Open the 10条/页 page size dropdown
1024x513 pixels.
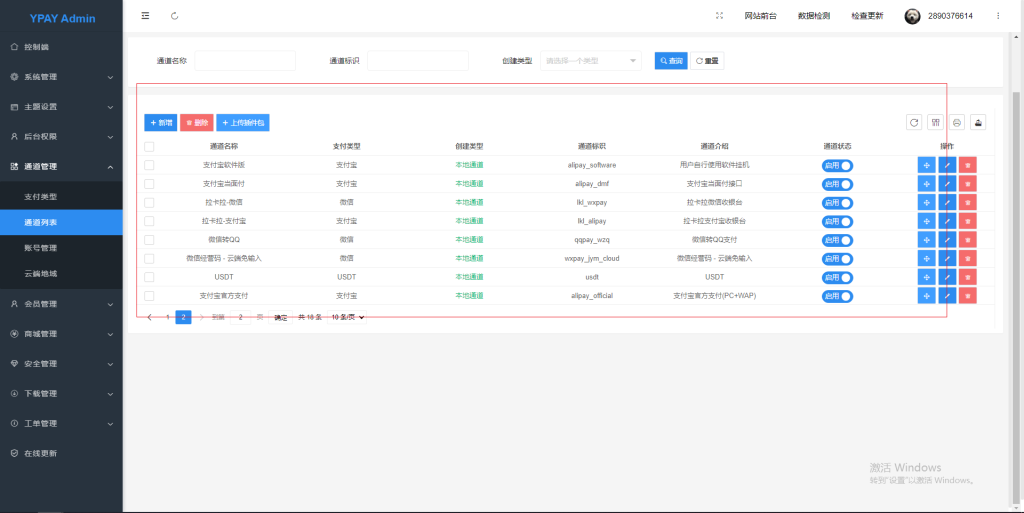click(347, 317)
